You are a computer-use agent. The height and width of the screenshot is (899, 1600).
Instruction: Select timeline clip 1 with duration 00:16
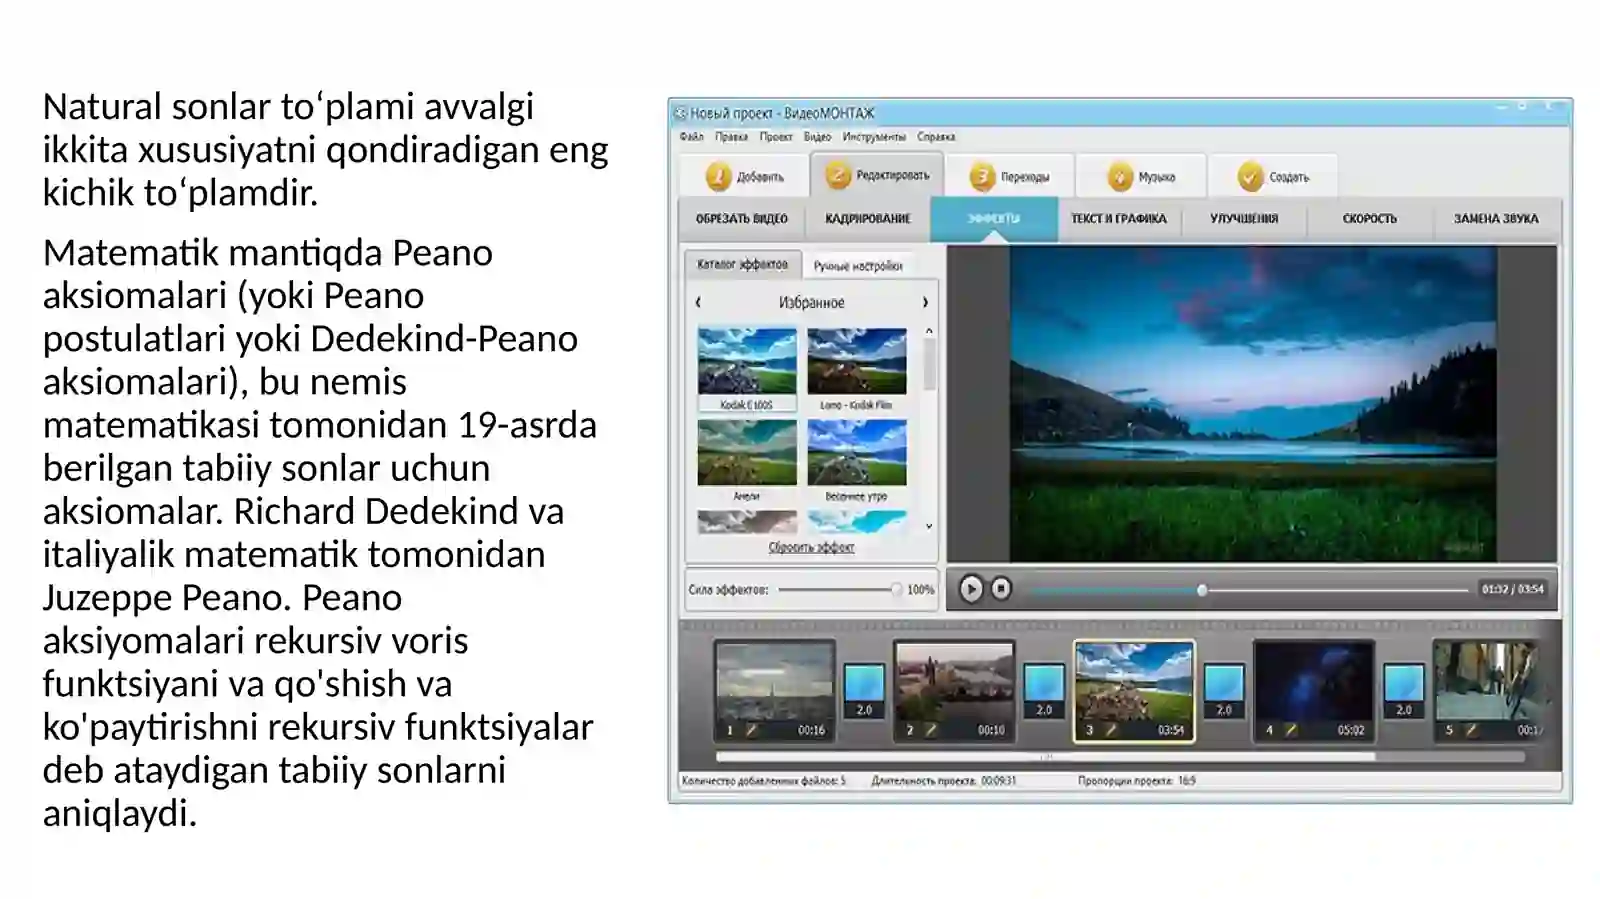point(774,691)
